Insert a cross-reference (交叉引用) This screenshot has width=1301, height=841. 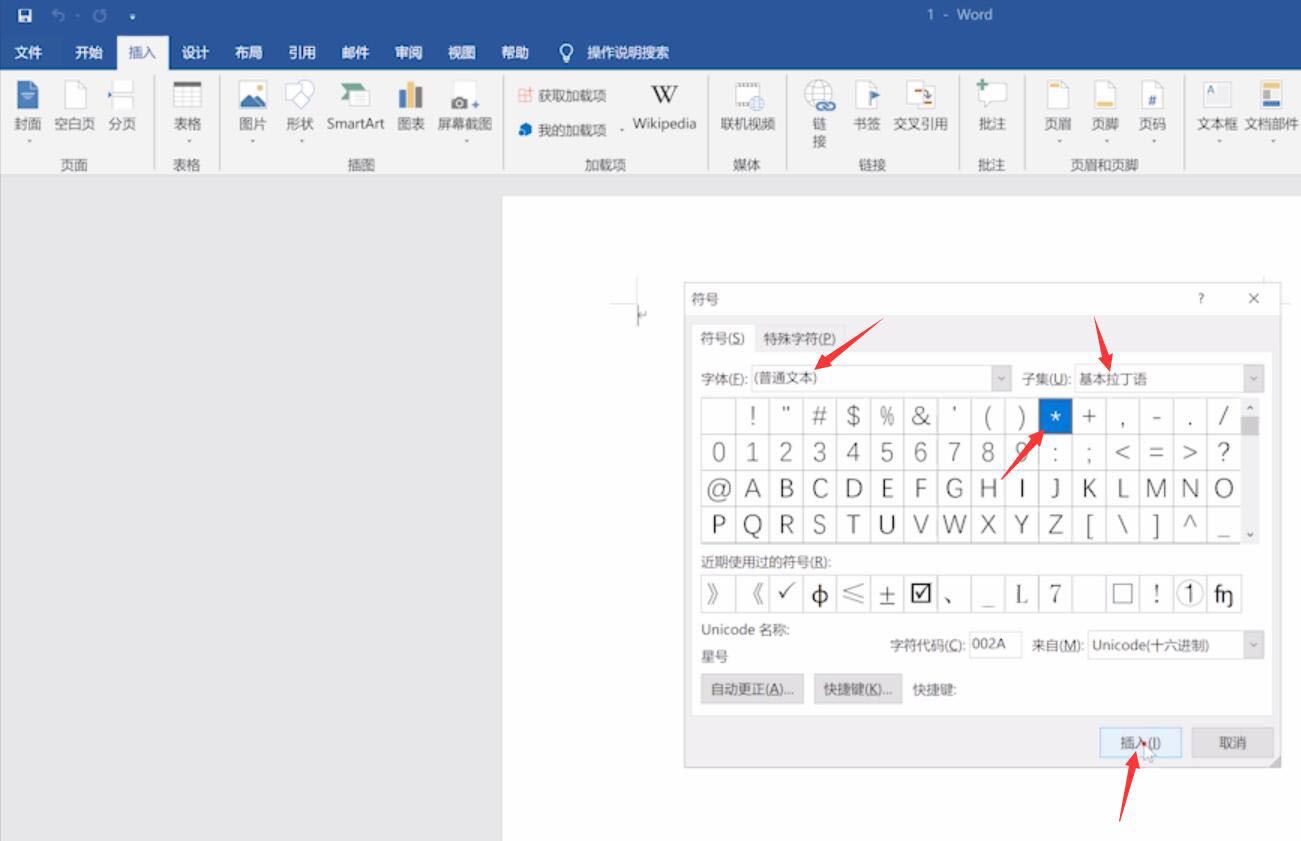click(920, 106)
